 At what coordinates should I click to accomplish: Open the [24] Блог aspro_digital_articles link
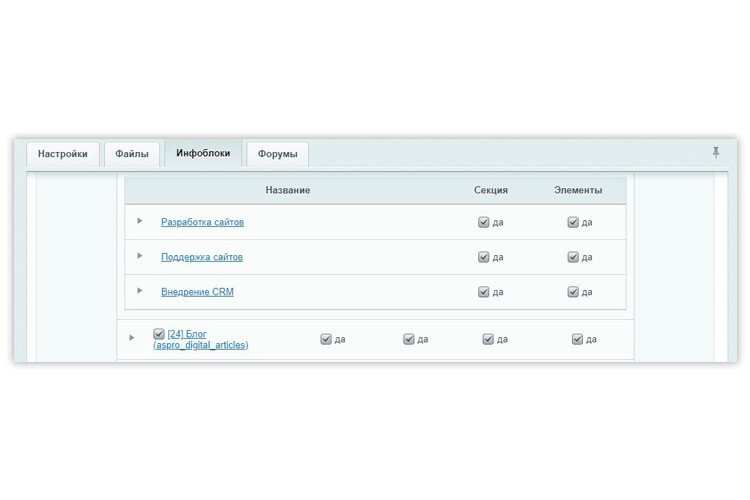click(x=201, y=339)
